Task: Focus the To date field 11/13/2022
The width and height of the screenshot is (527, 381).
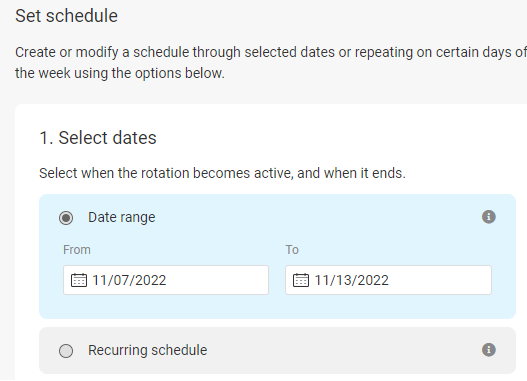Action: 388,280
